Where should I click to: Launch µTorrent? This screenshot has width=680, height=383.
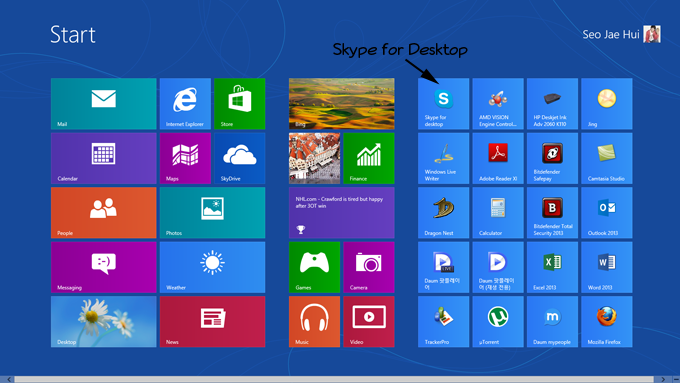[x=498, y=321]
